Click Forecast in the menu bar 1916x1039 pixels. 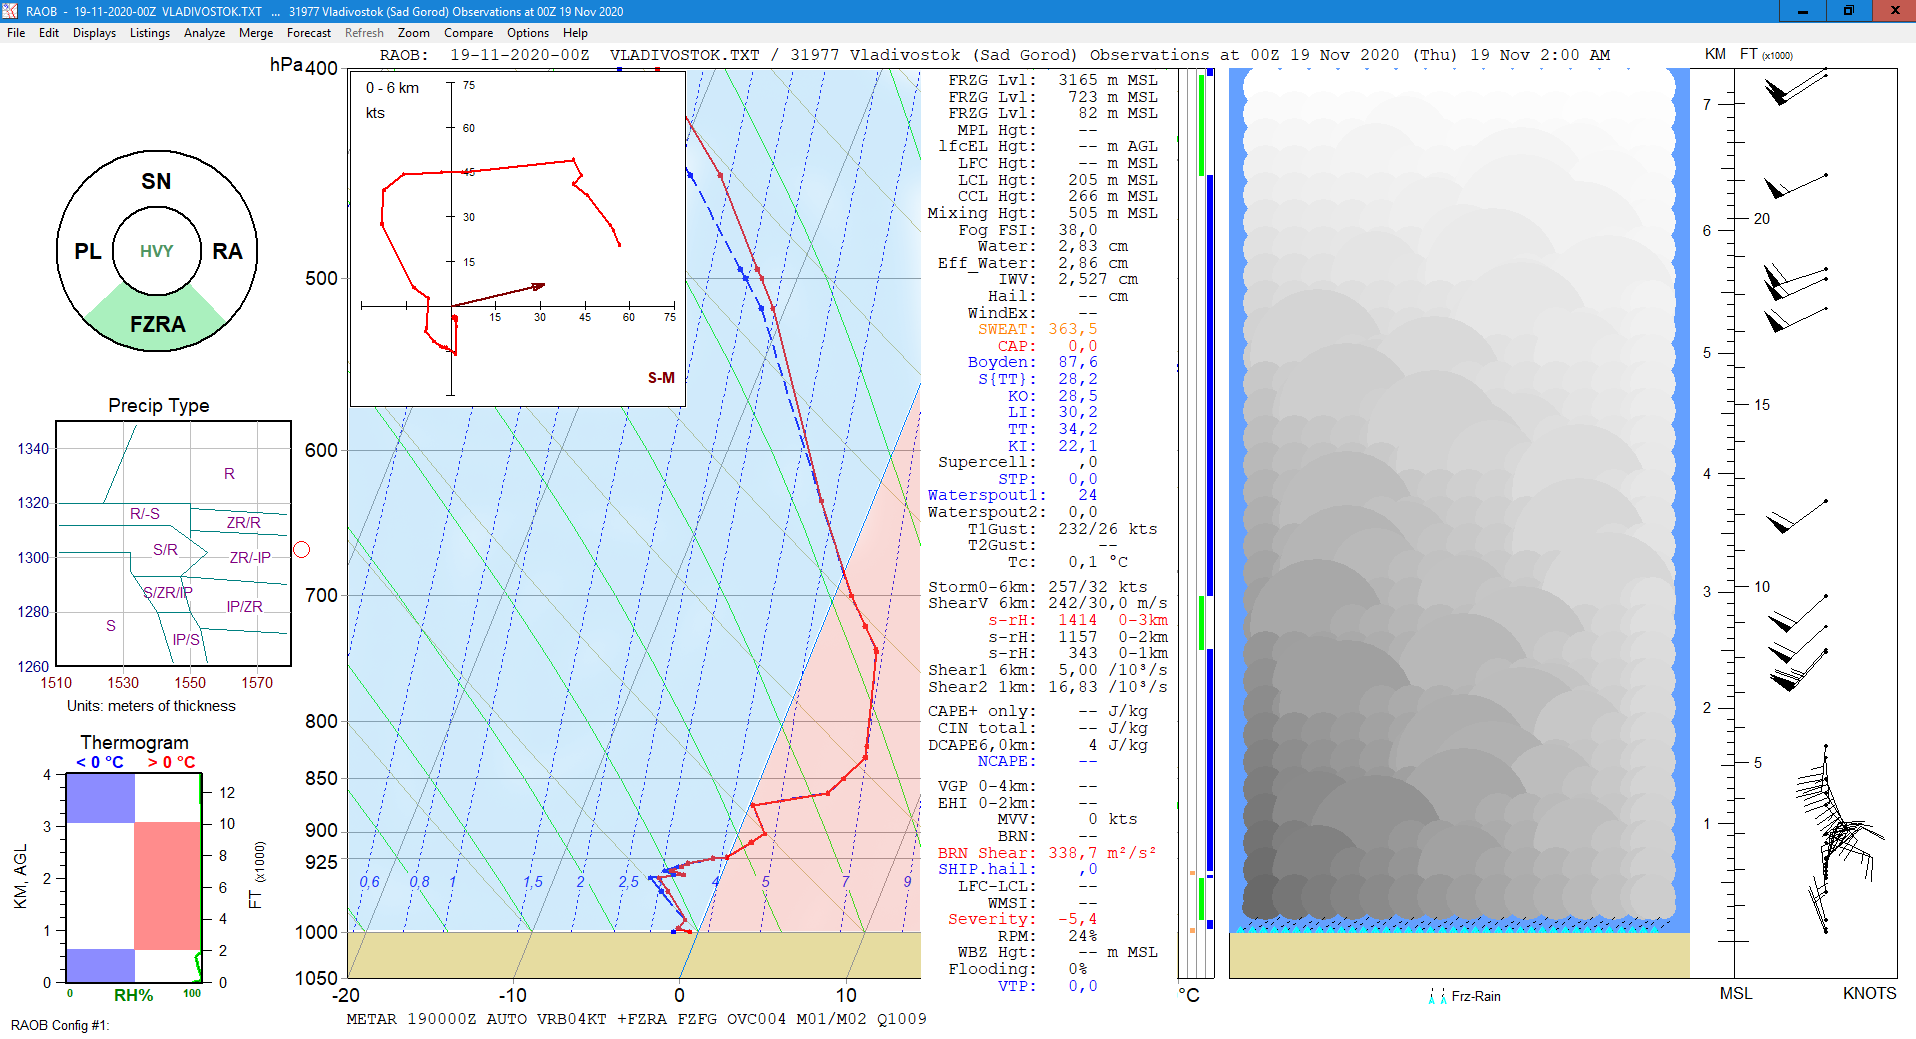click(x=308, y=33)
